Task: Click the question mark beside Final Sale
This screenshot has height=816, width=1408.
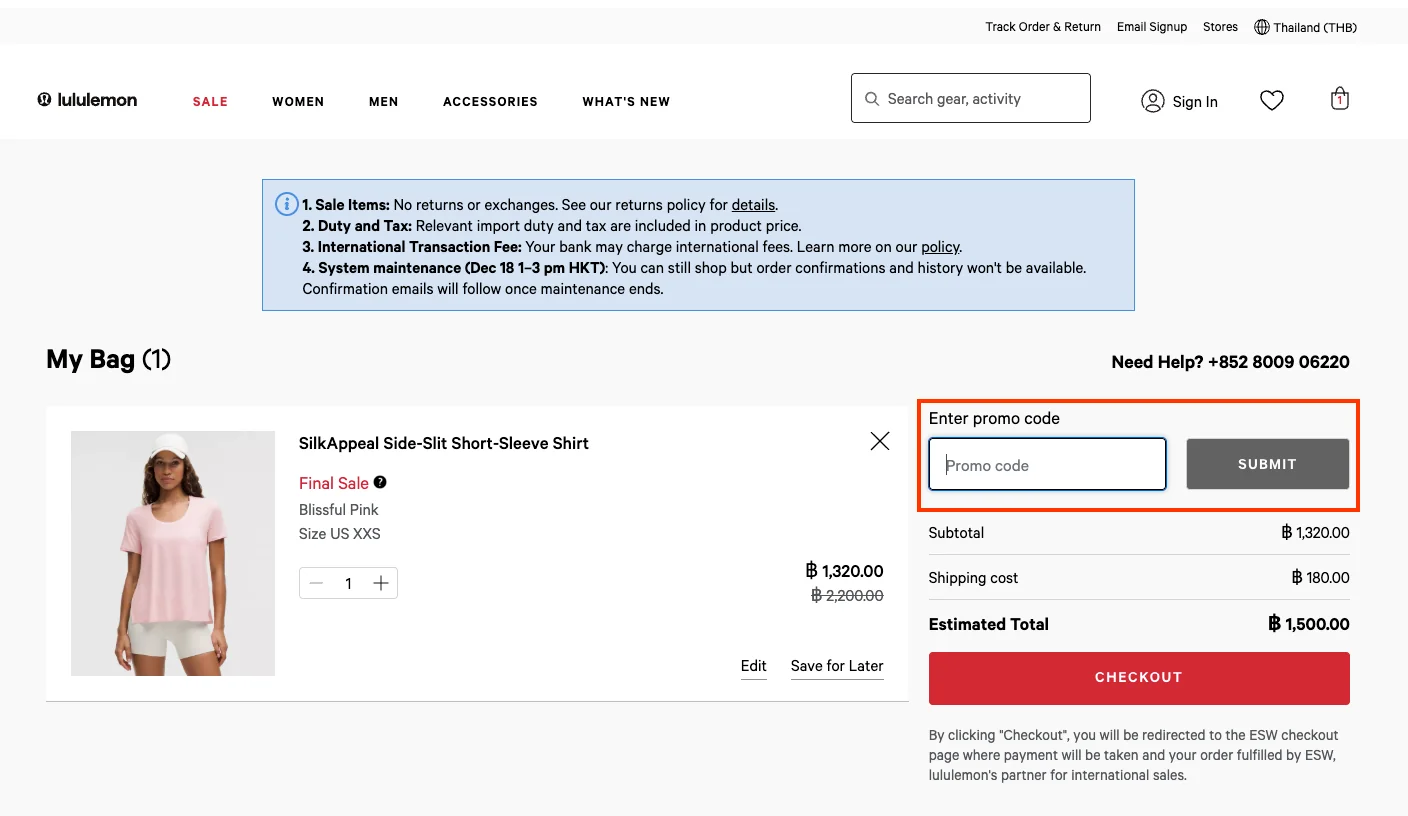Action: pyautogui.click(x=380, y=482)
